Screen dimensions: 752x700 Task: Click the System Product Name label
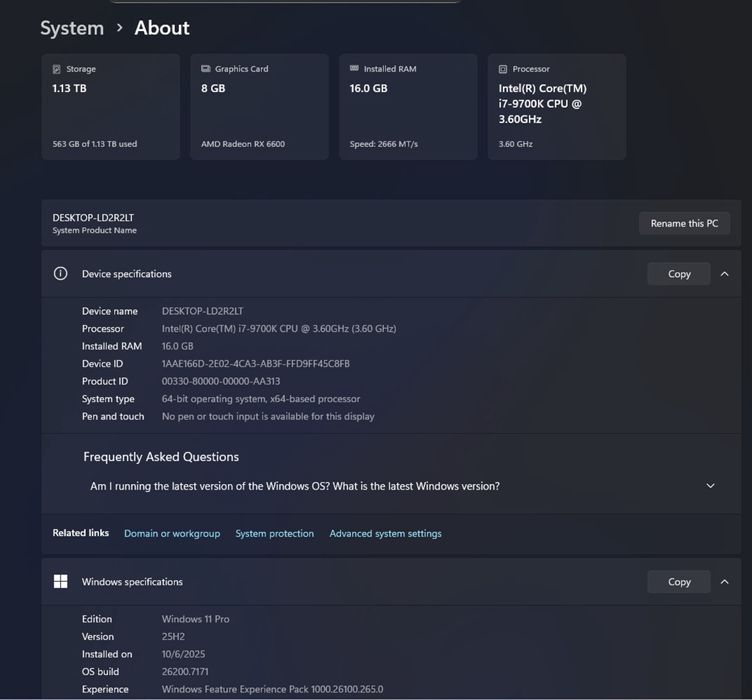tap(94, 231)
